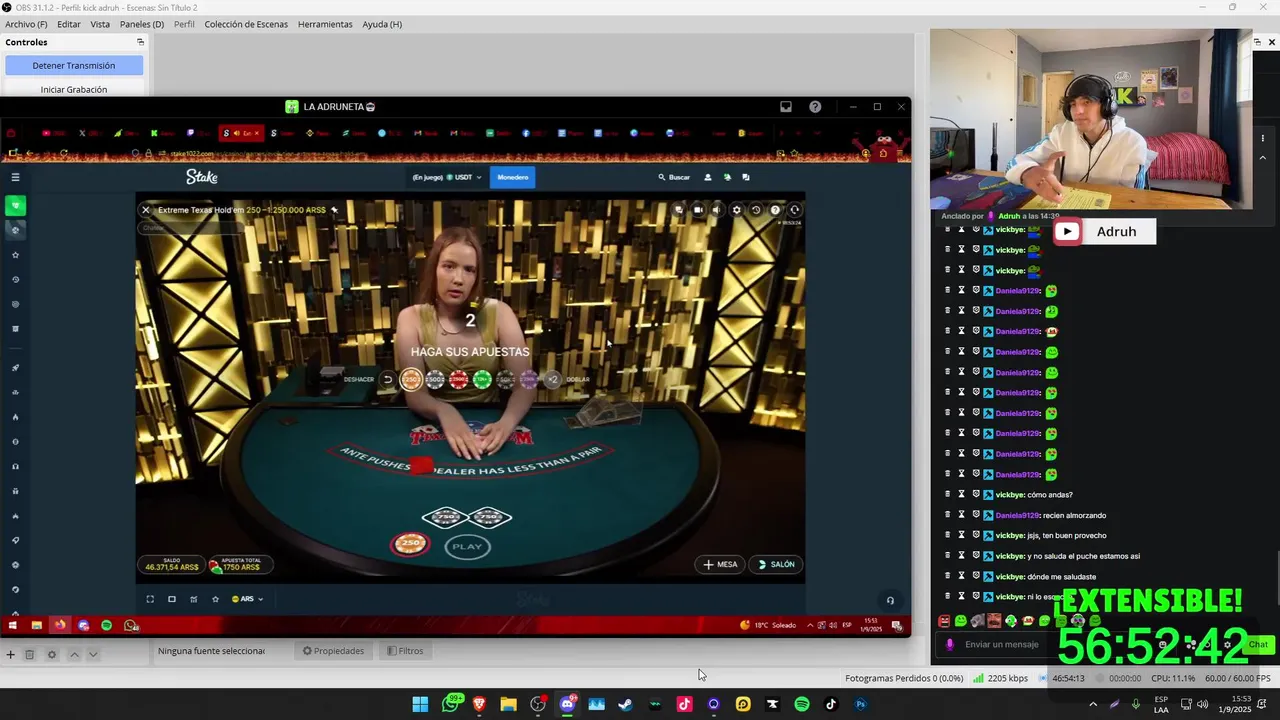
Task: Click the Monedero button
Action: click(x=513, y=177)
